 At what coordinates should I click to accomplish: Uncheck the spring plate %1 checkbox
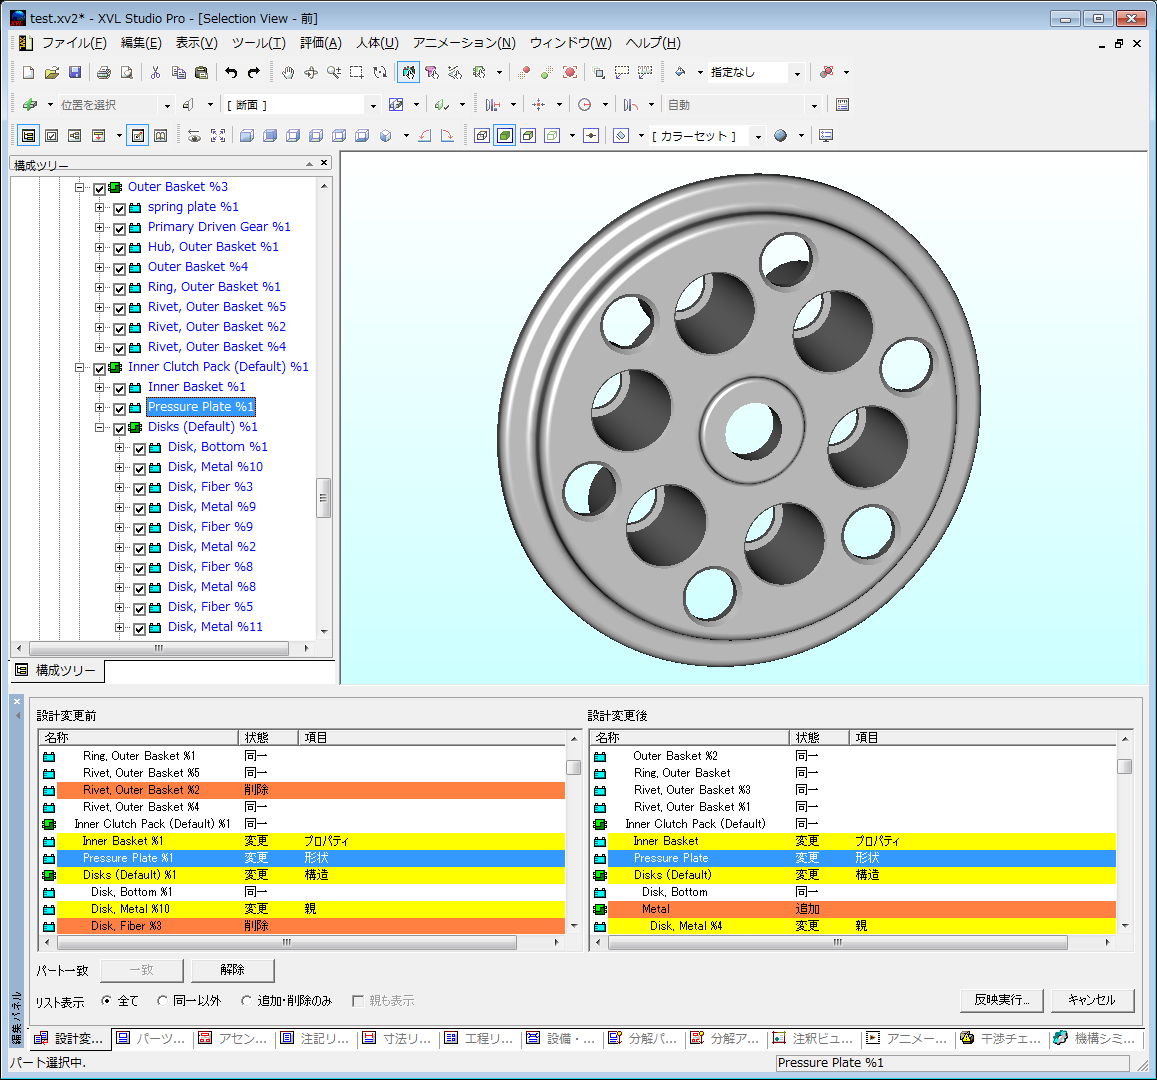click(119, 208)
